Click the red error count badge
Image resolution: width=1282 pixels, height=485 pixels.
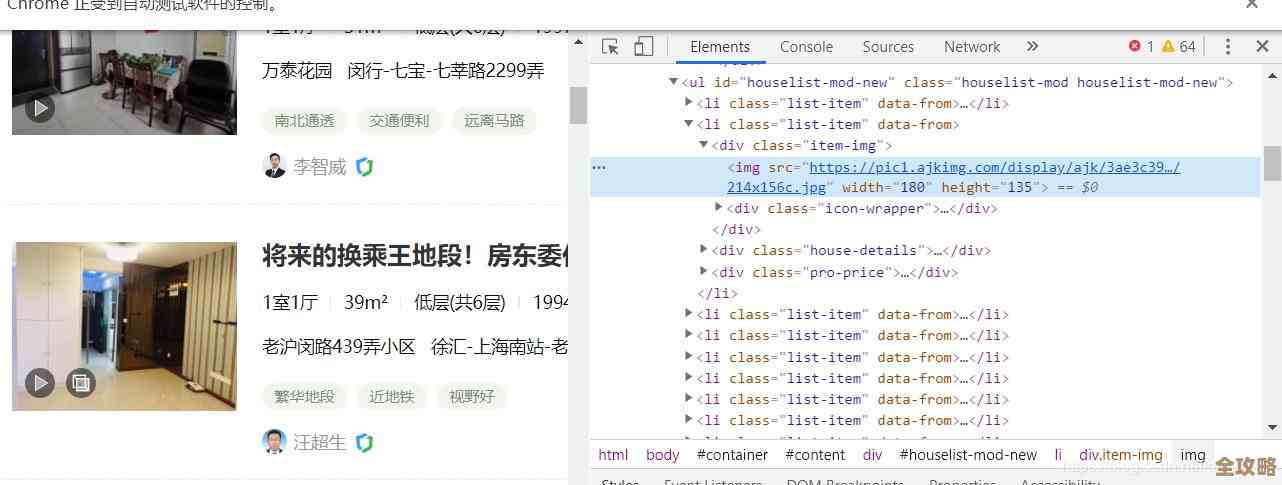[1141, 47]
